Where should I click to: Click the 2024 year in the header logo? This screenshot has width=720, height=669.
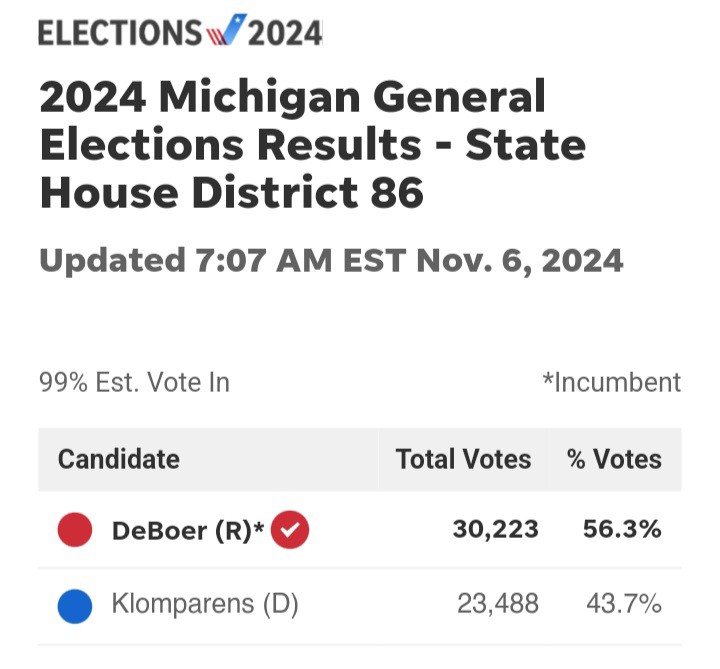click(x=285, y=33)
